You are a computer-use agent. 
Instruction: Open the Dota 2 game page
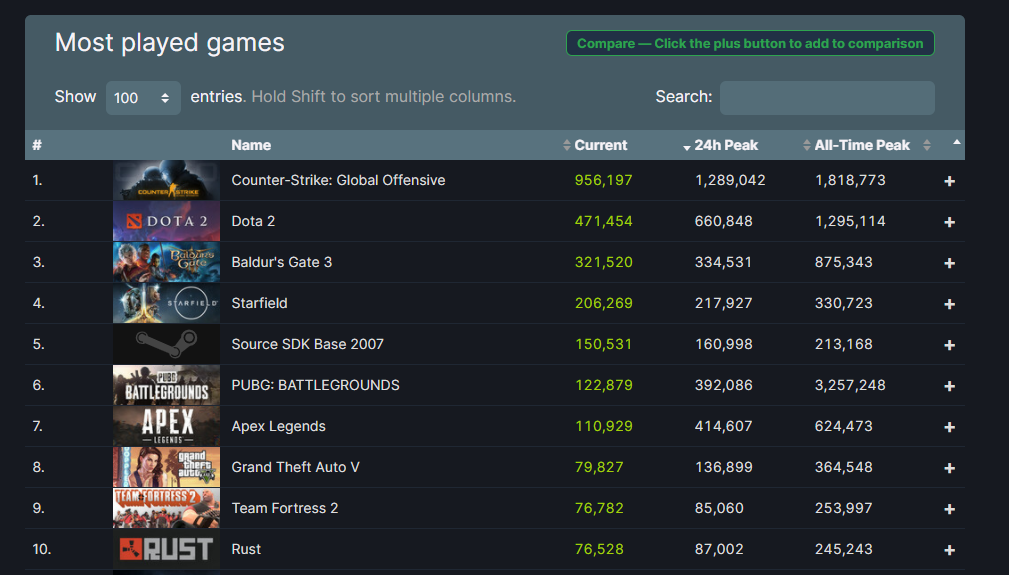point(253,221)
